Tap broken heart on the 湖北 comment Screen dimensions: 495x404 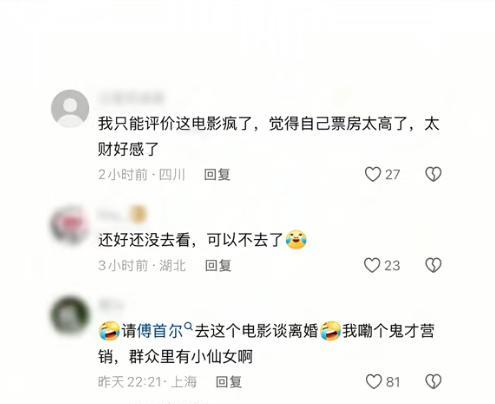(x=433, y=265)
